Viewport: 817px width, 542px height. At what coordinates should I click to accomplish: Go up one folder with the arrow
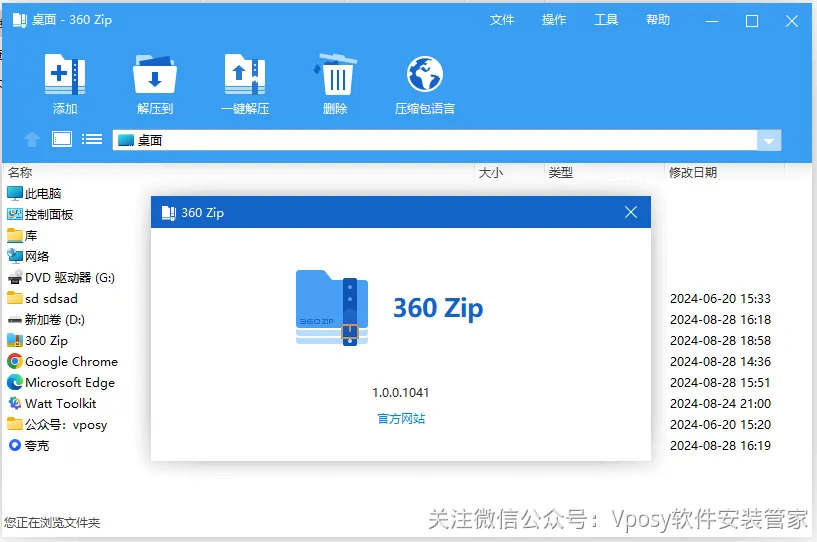[32, 140]
